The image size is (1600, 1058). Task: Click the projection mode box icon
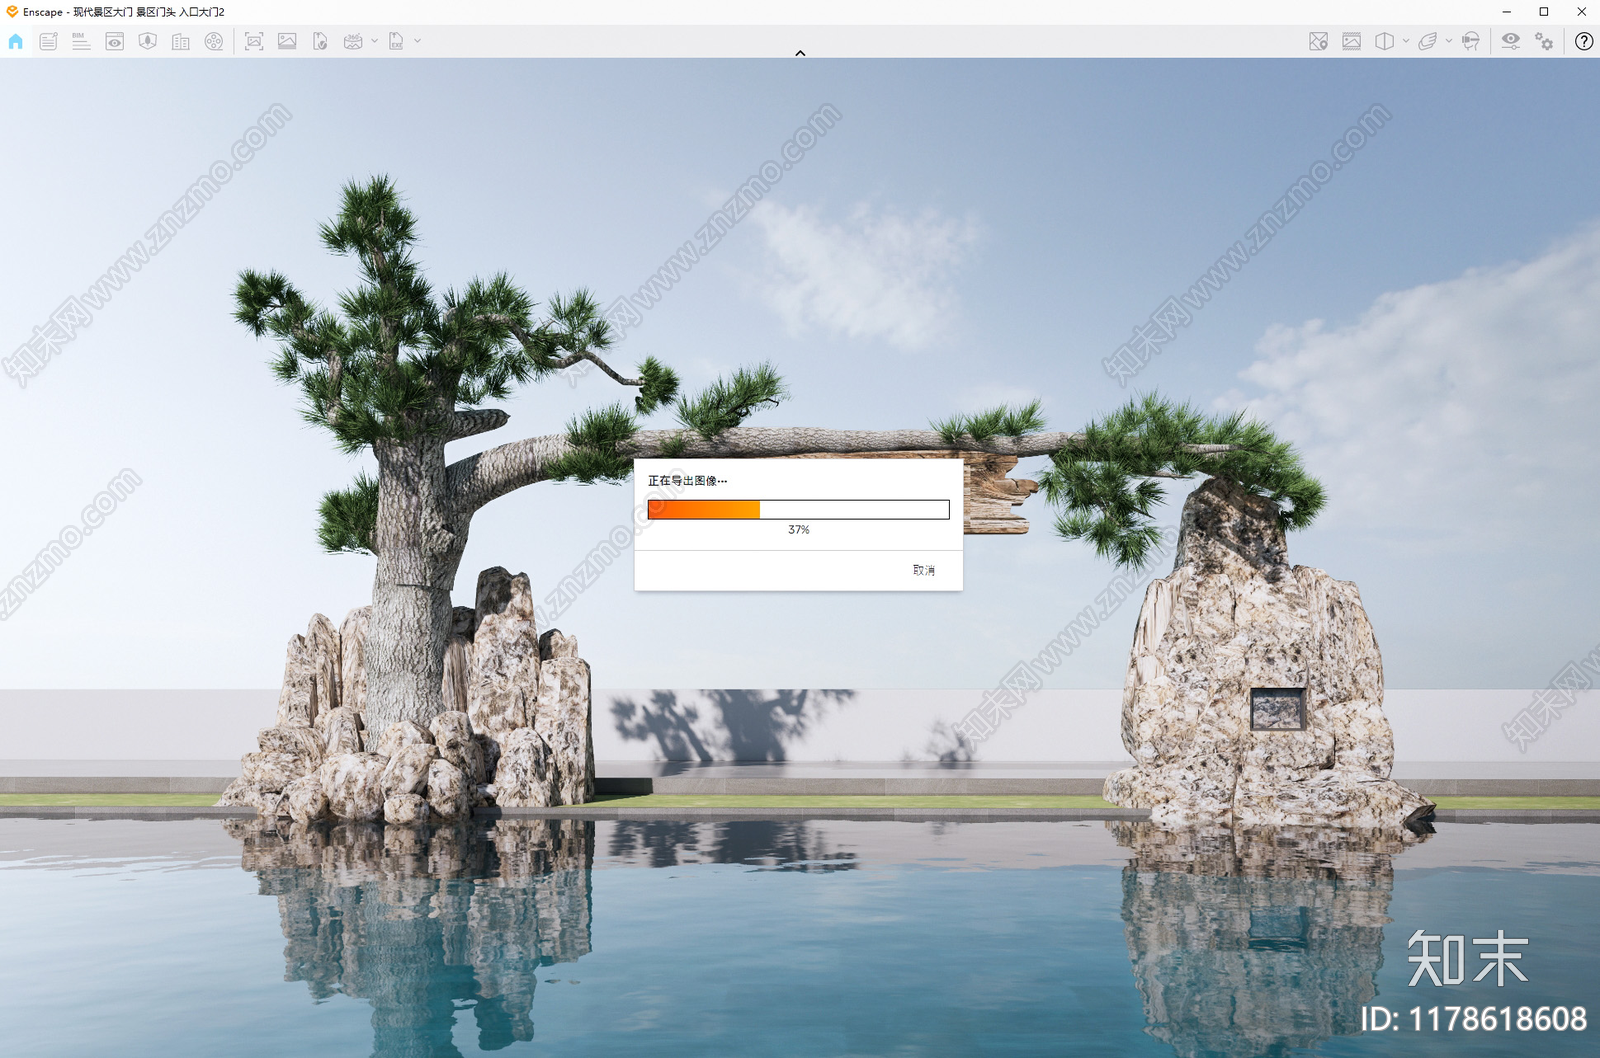(x=1385, y=41)
